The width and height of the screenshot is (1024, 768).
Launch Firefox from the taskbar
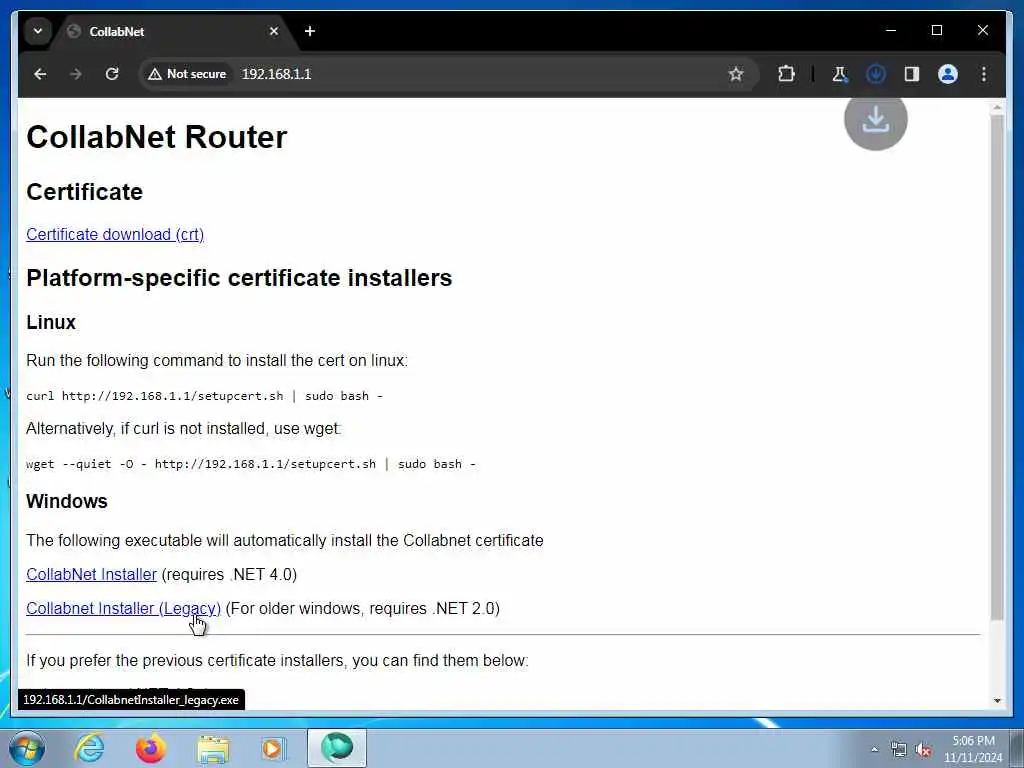(150, 748)
